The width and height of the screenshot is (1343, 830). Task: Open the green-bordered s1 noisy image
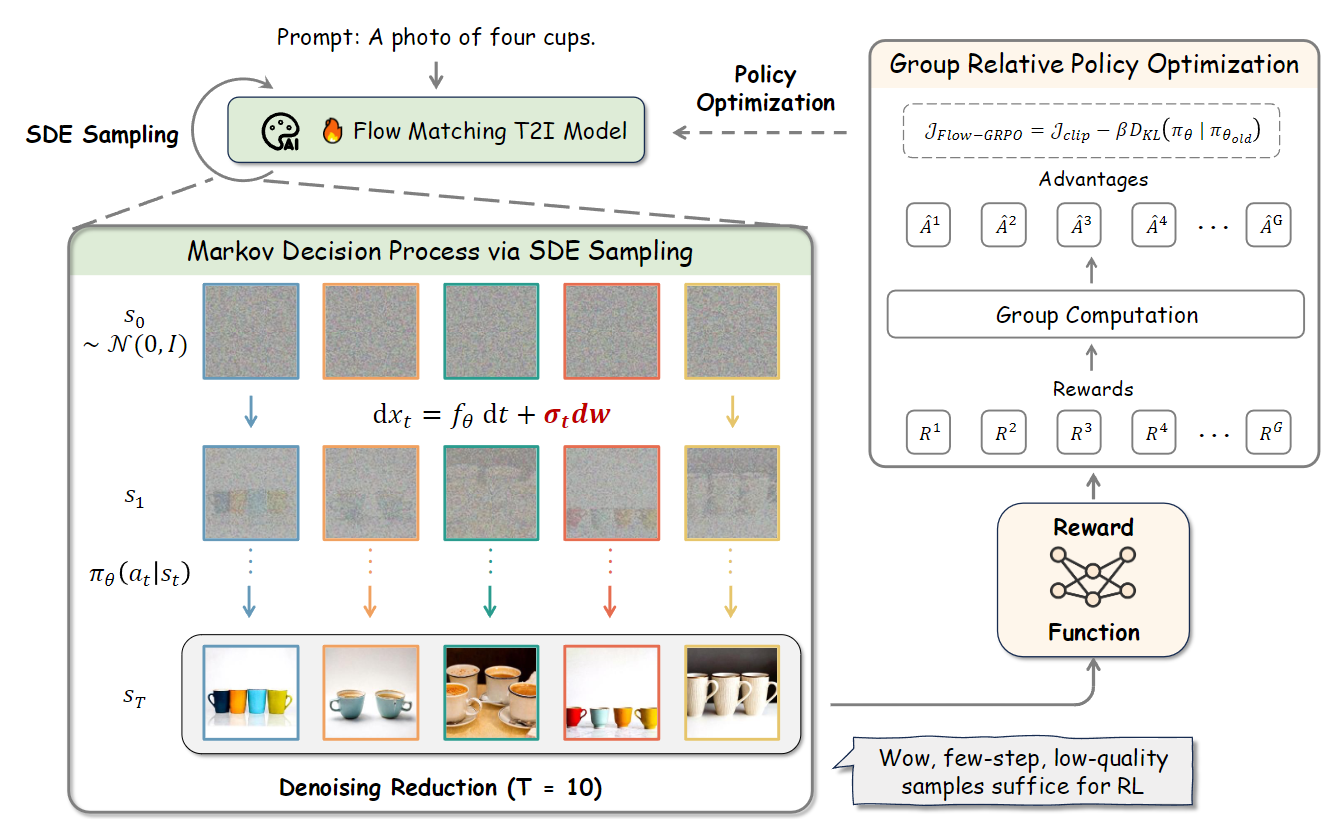click(492, 493)
